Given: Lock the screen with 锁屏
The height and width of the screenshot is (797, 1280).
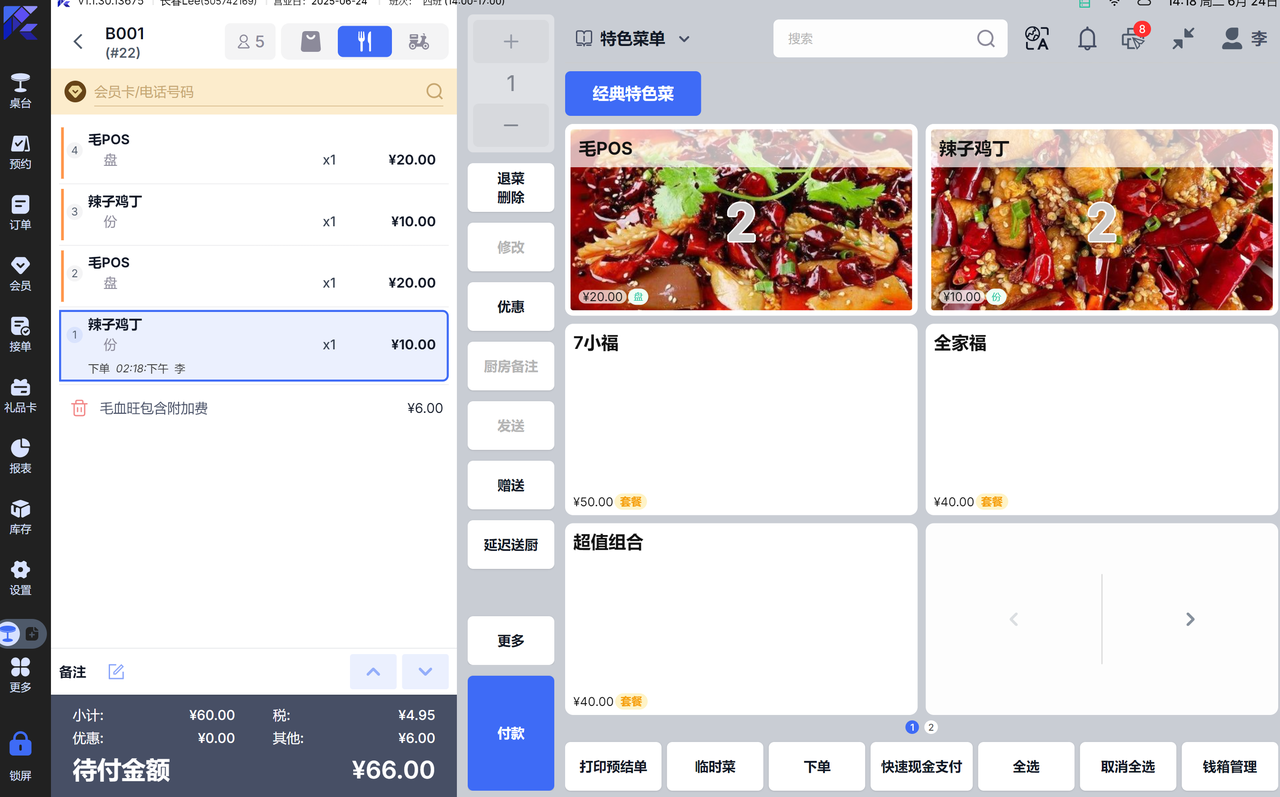Looking at the screenshot, I should coord(20,756).
